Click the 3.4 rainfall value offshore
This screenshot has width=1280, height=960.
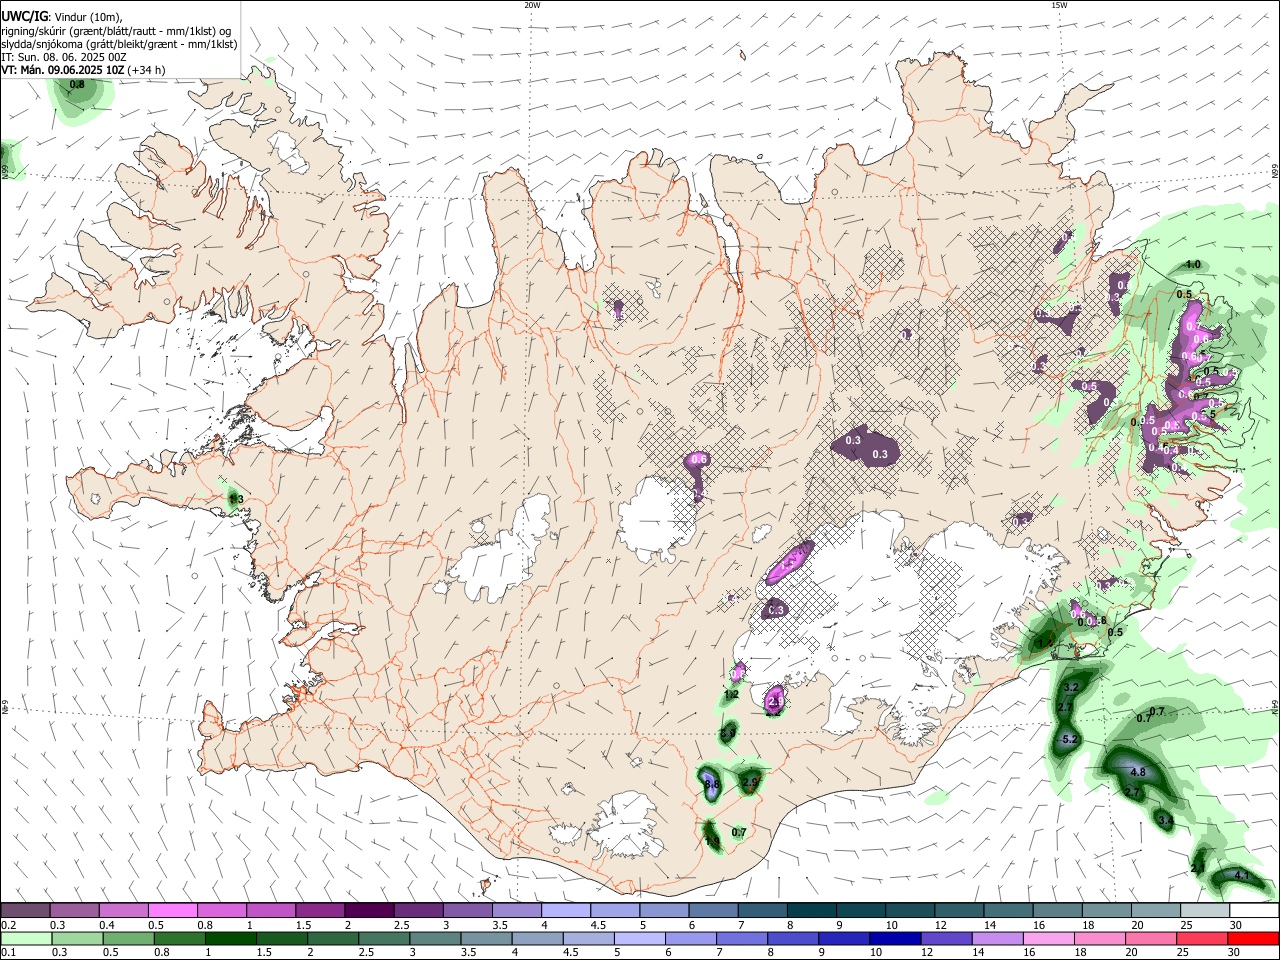coord(1165,820)
